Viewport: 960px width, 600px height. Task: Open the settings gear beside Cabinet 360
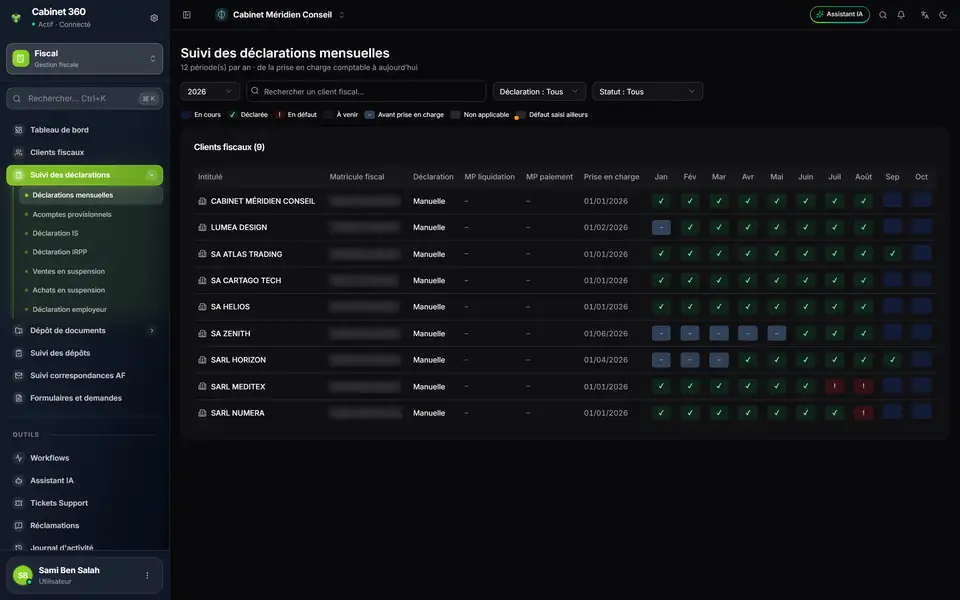coord(154,18)
